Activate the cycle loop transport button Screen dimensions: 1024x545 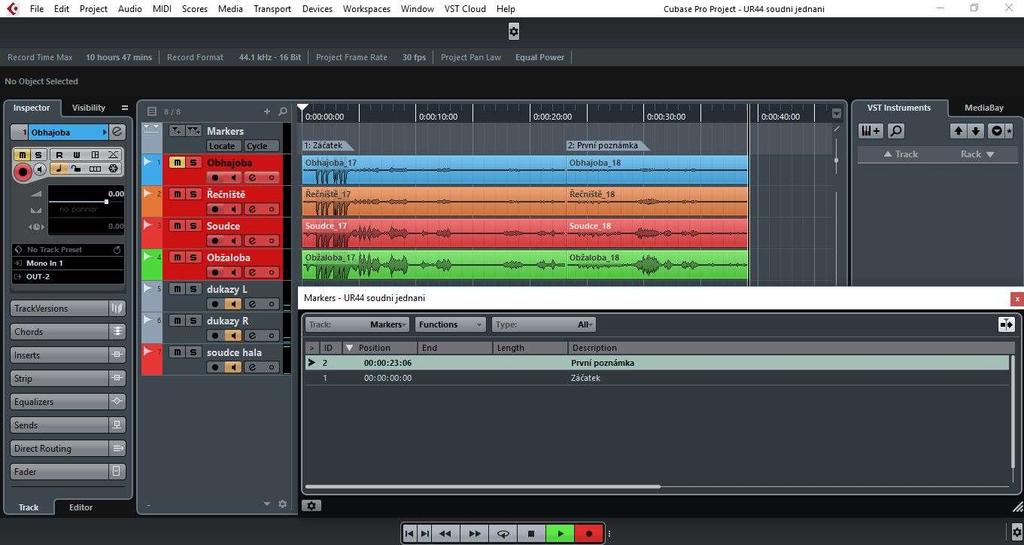coord(503,533)
